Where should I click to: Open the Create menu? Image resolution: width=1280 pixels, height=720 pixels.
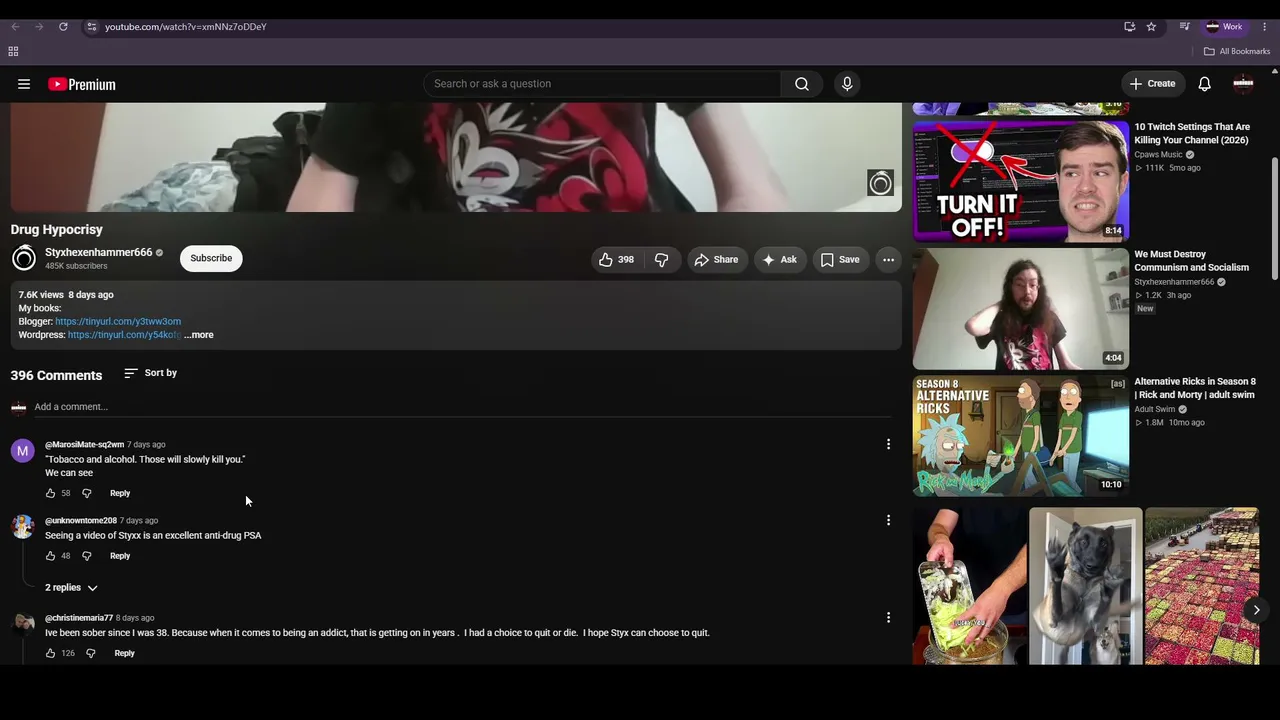coord(1152,84)
